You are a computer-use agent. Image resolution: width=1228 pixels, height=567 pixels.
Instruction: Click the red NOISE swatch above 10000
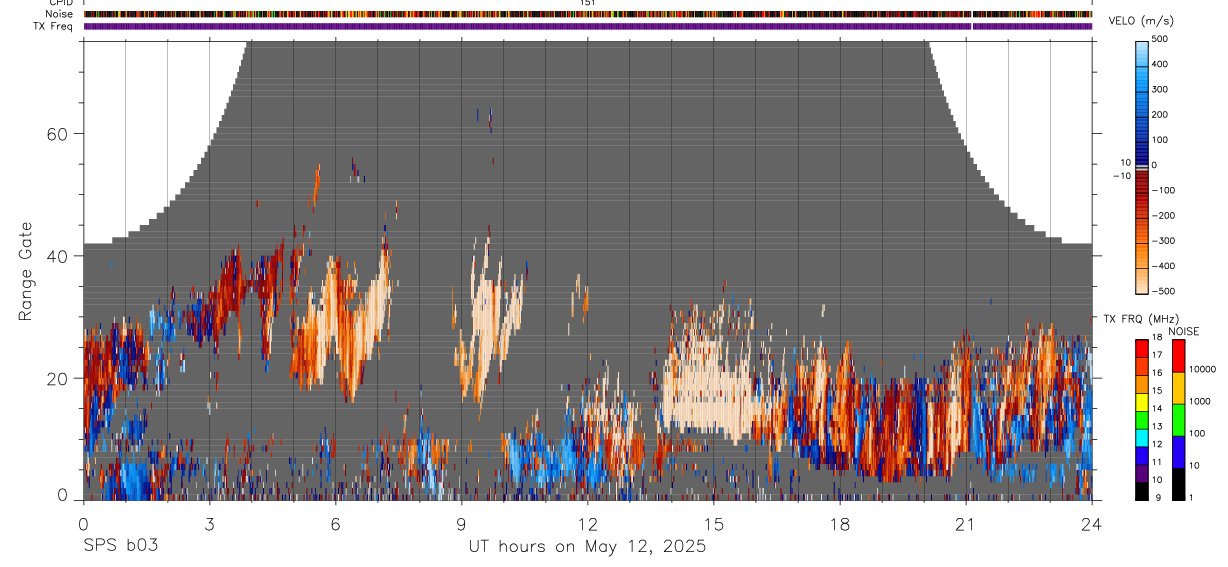(1178, 356)
